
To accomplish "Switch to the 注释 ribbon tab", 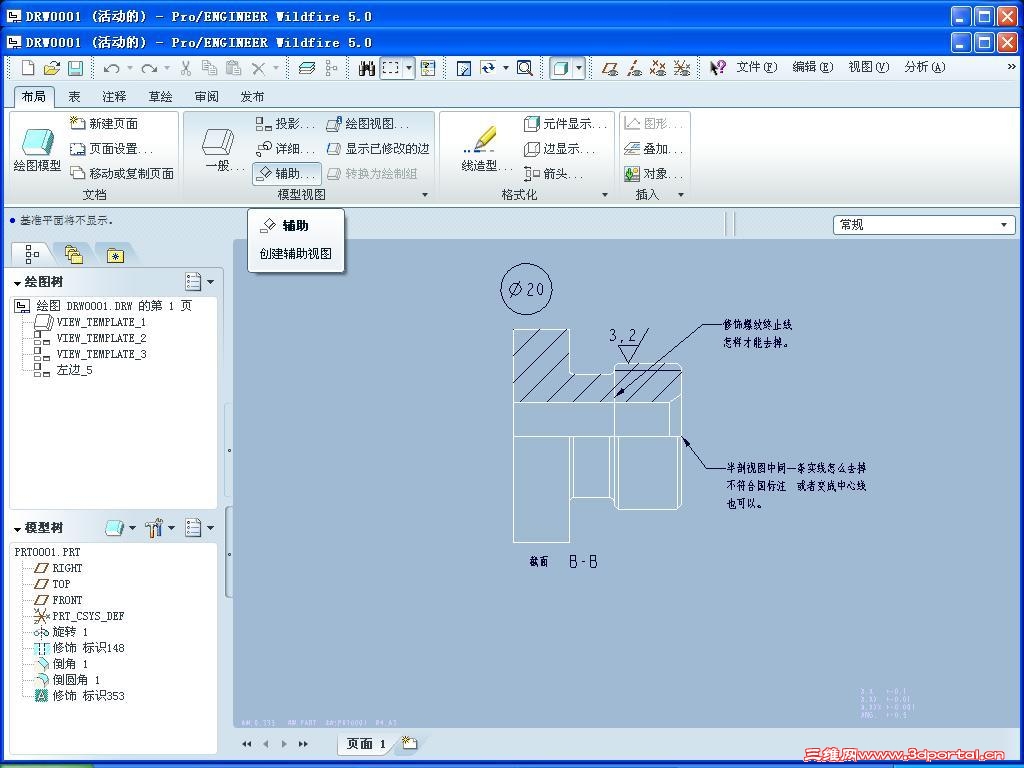I will [x=114, y=97].
